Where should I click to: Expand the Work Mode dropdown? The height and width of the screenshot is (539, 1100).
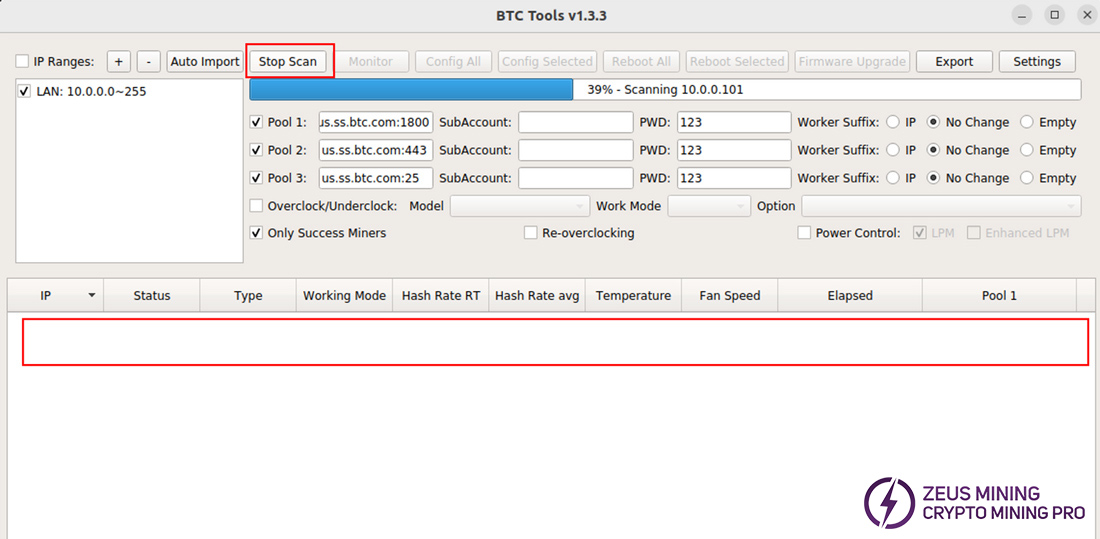coord(708,206)
